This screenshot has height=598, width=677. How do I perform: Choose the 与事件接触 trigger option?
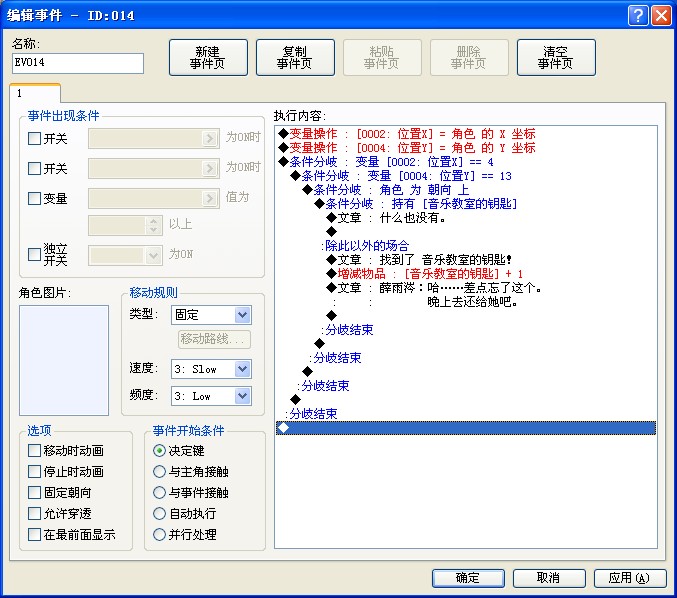pyautogui.click(x=159, y=493)
